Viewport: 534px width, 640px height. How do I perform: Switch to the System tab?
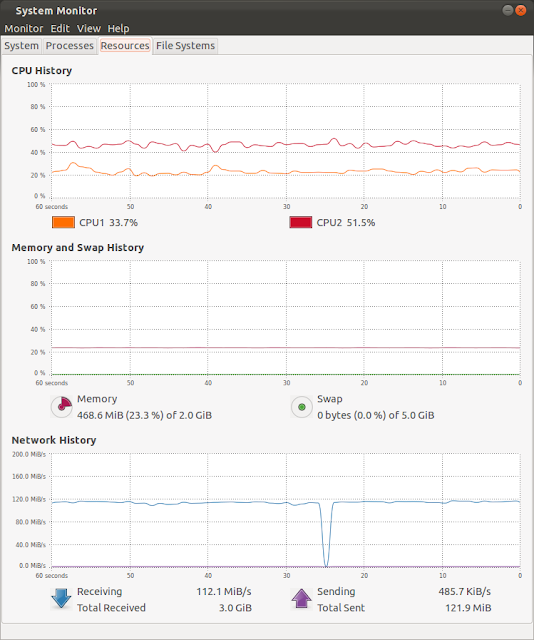click(21, 46)
